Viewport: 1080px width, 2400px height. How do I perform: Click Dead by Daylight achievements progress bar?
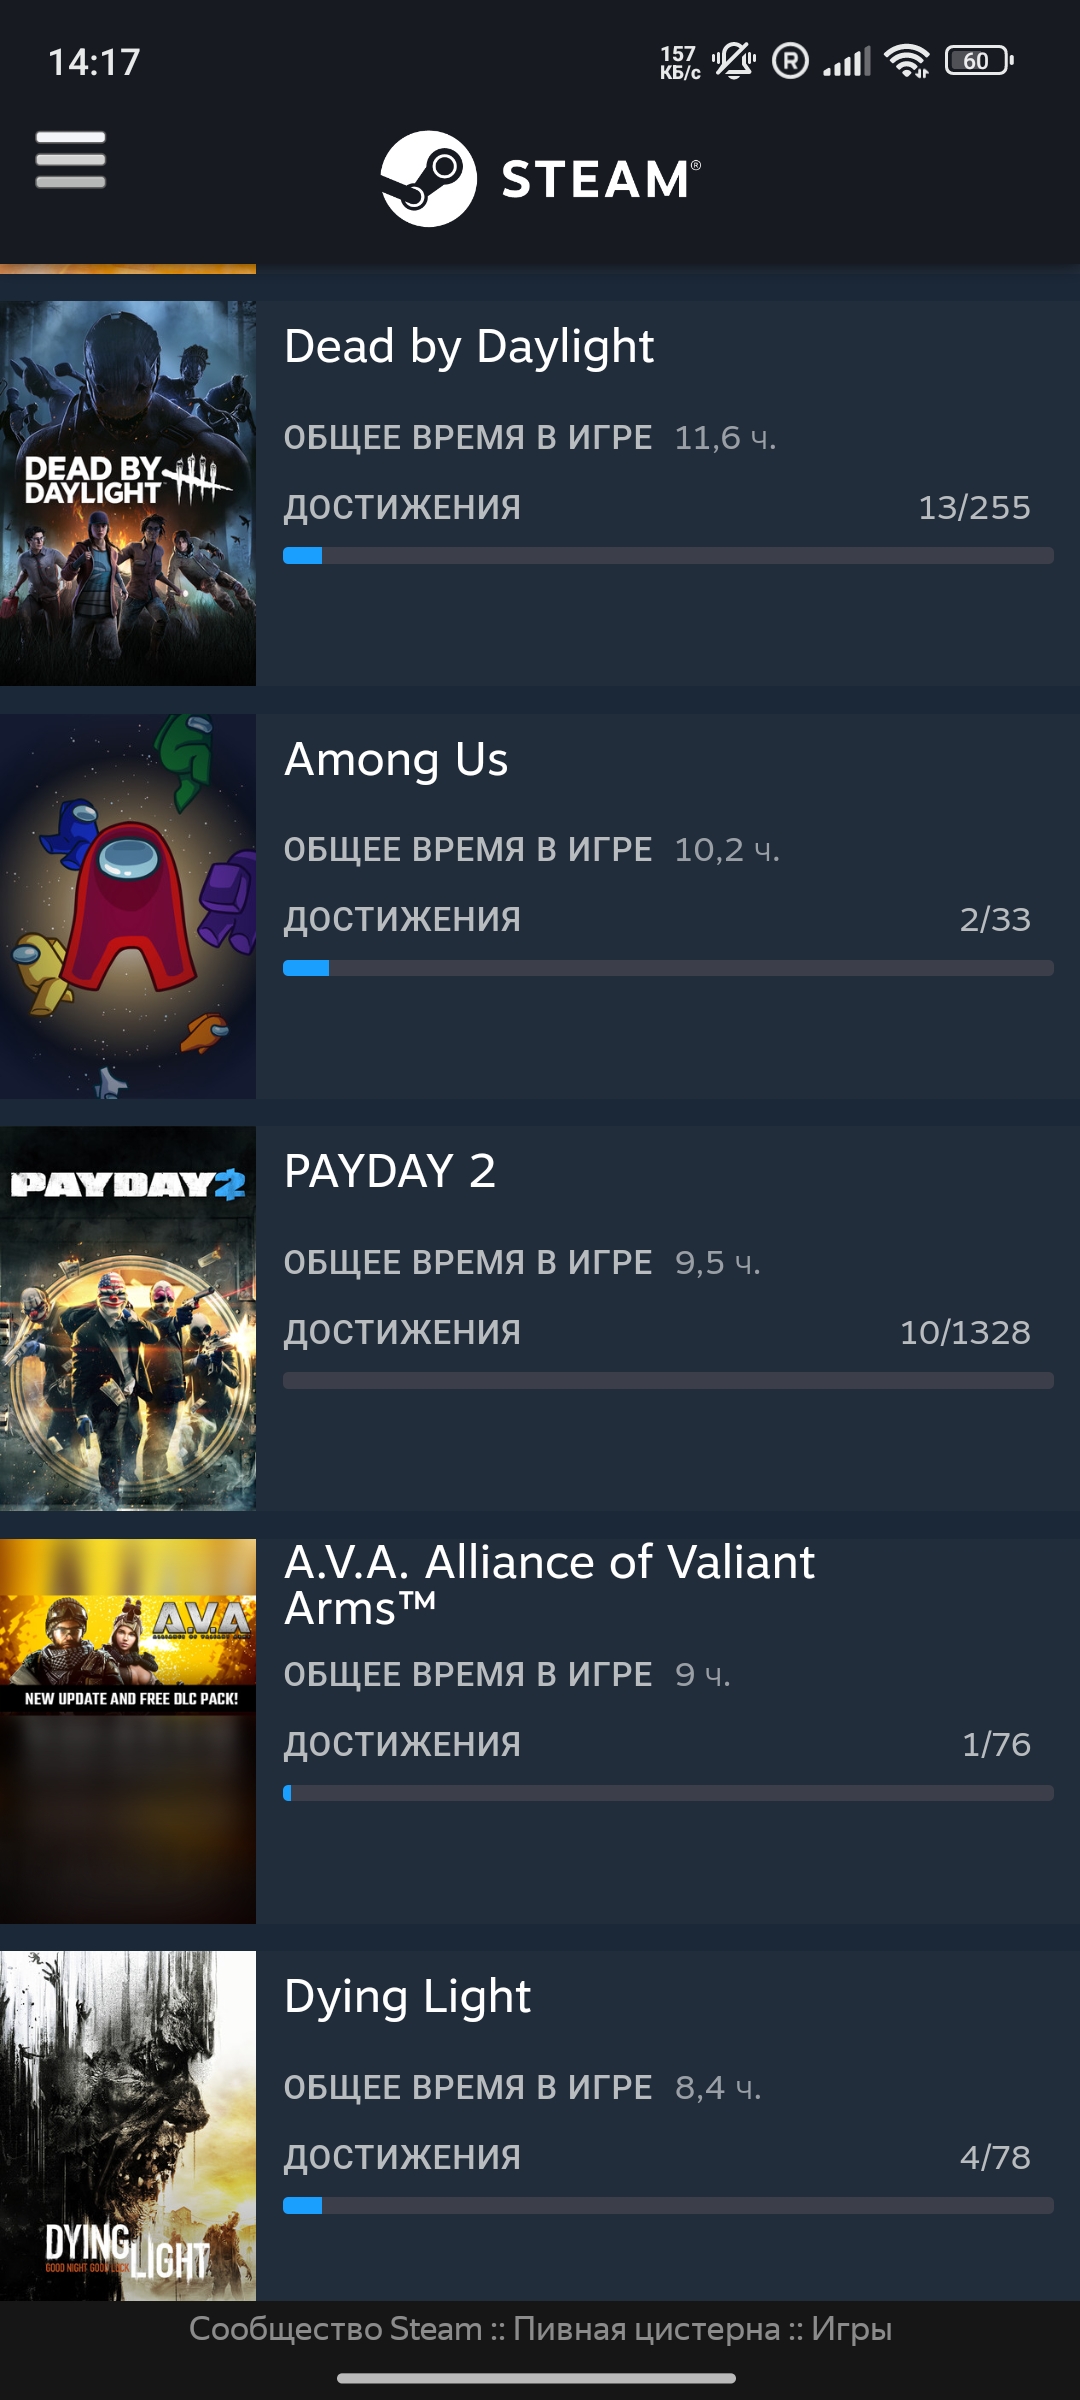point(668,556)
